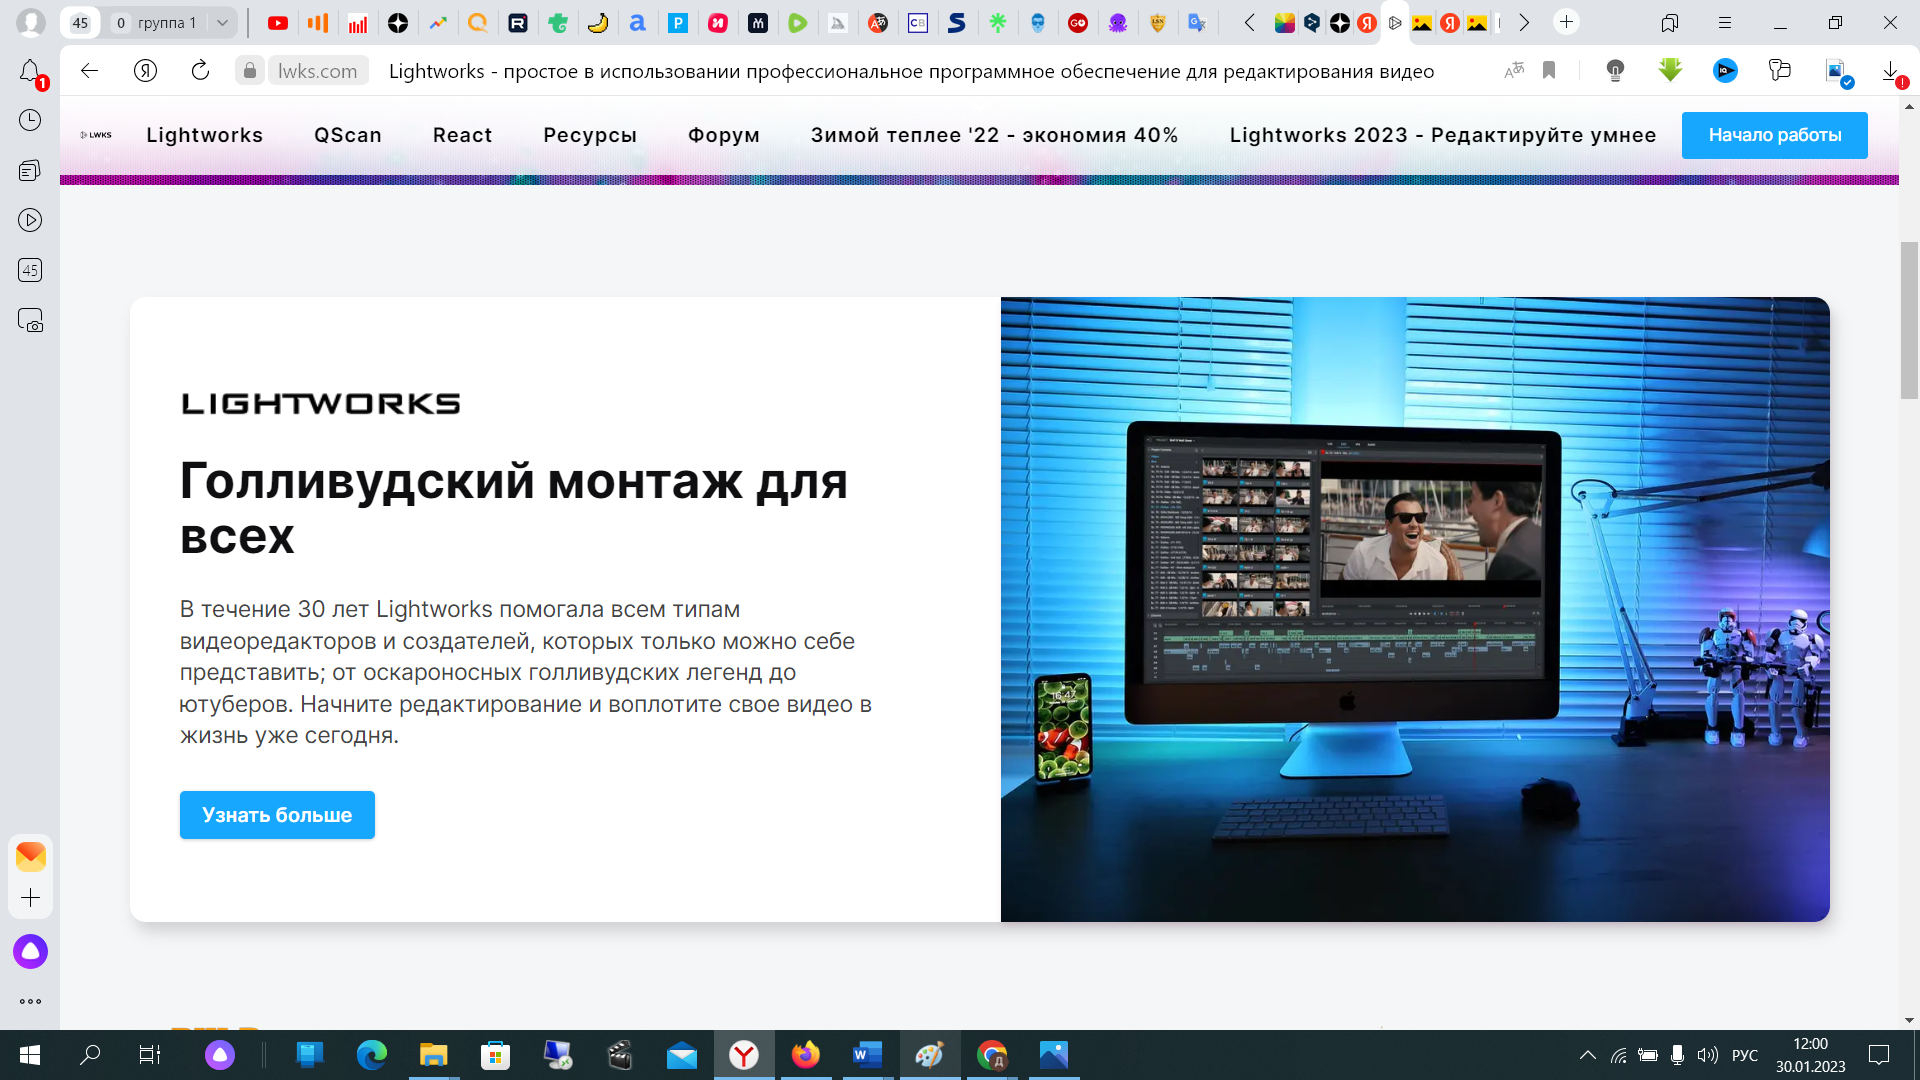The width and height of the screenshot is (1920, 1080).
Task: Open the Amazon bookmark icon
Action: (638, 22)
